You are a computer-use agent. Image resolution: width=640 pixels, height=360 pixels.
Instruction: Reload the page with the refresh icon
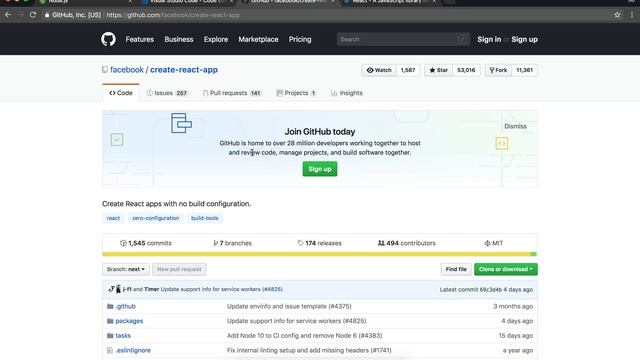click(33, 15)
